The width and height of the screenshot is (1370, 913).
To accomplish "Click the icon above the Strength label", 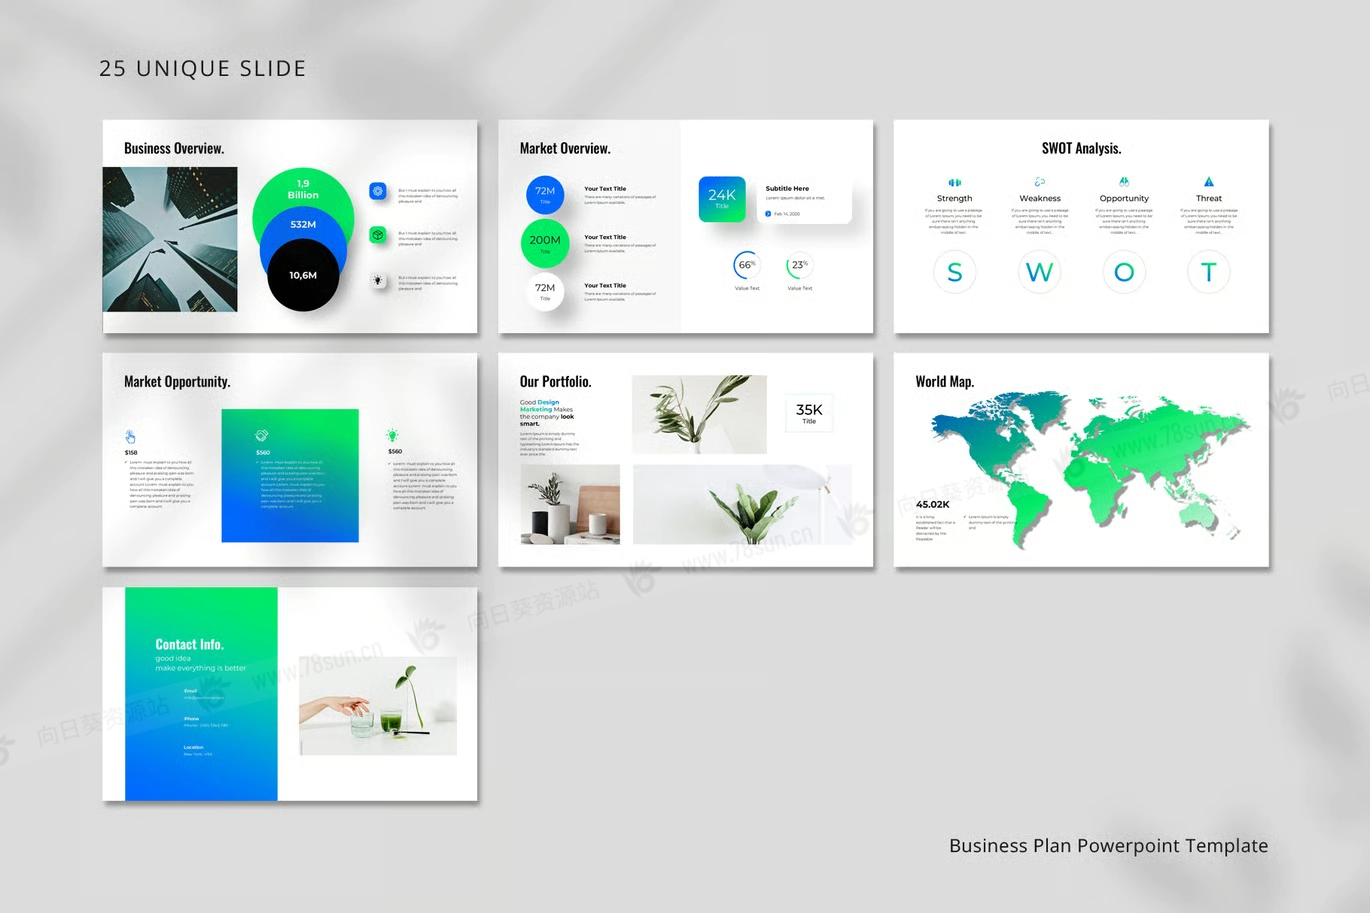I will pos(954,182).
